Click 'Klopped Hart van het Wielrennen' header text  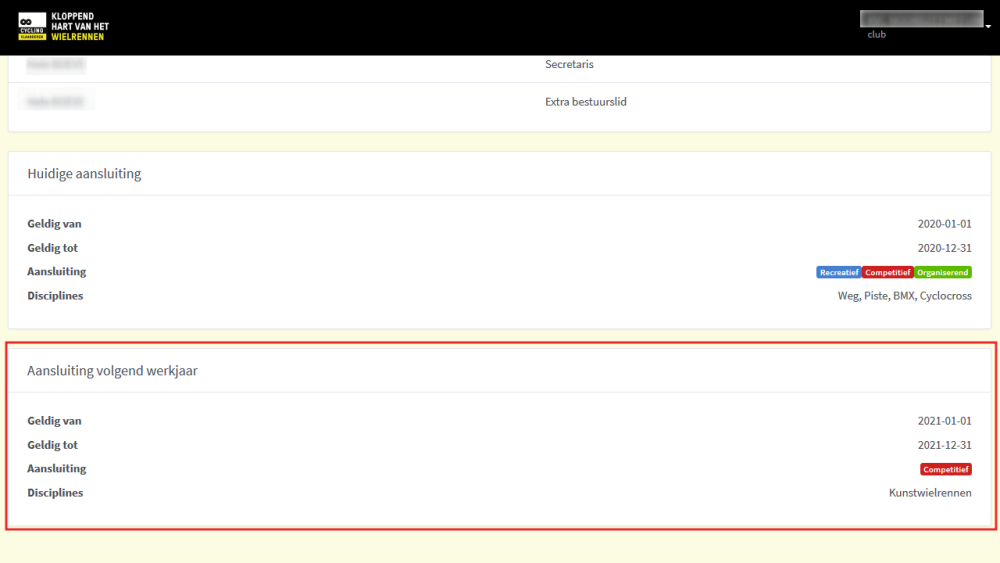80,26
